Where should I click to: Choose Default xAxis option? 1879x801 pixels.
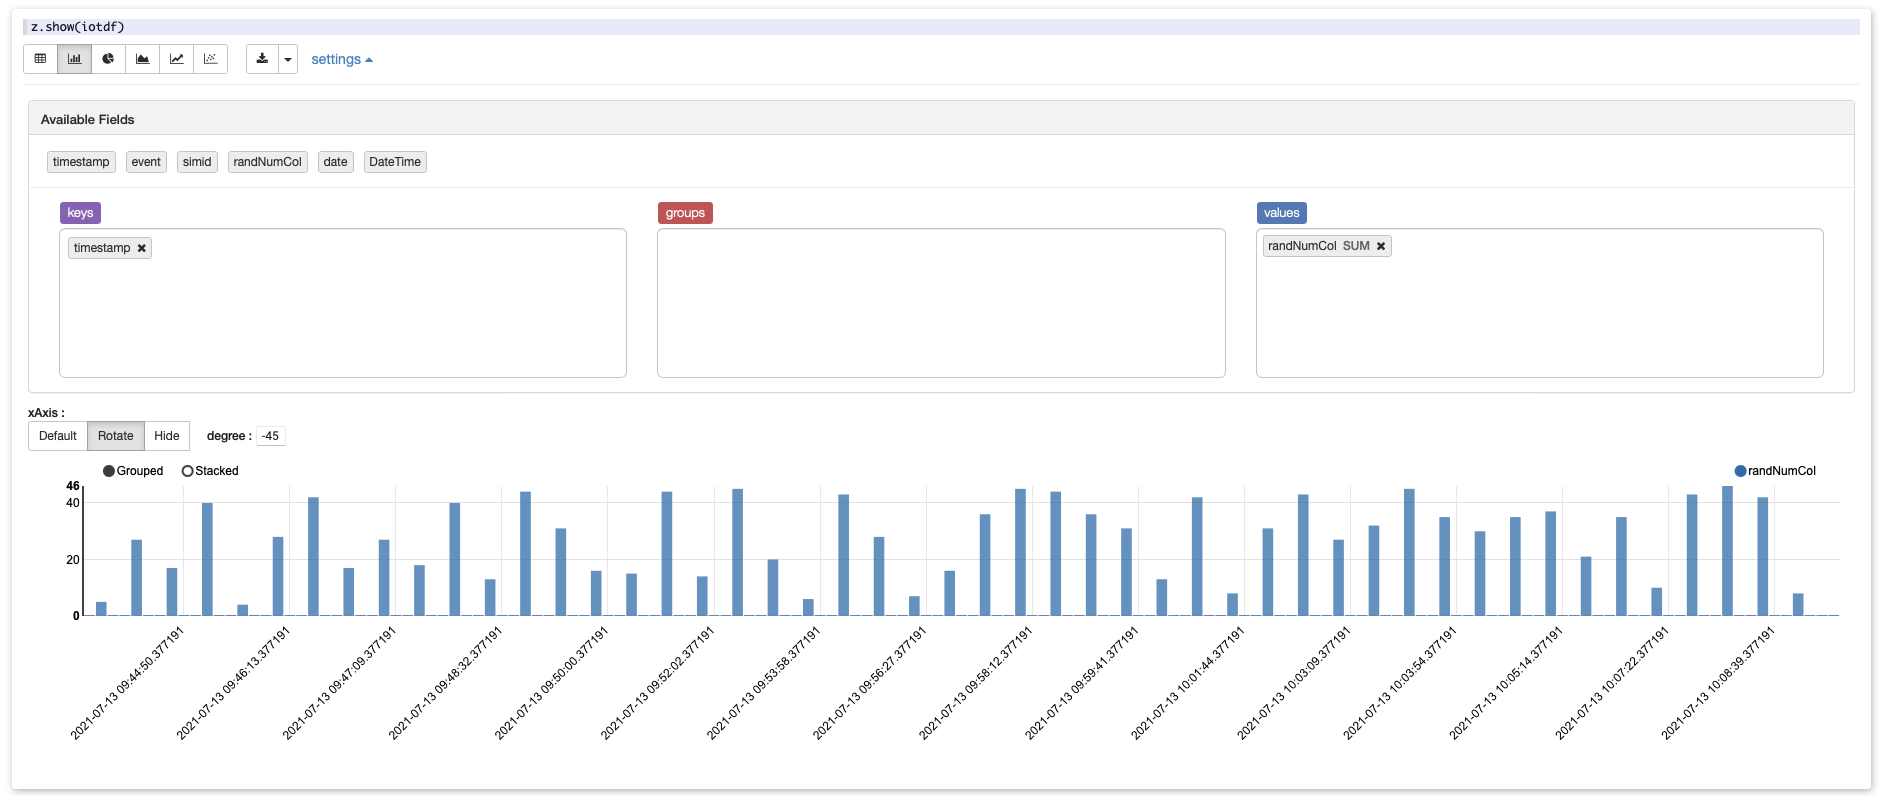(58, 436)
